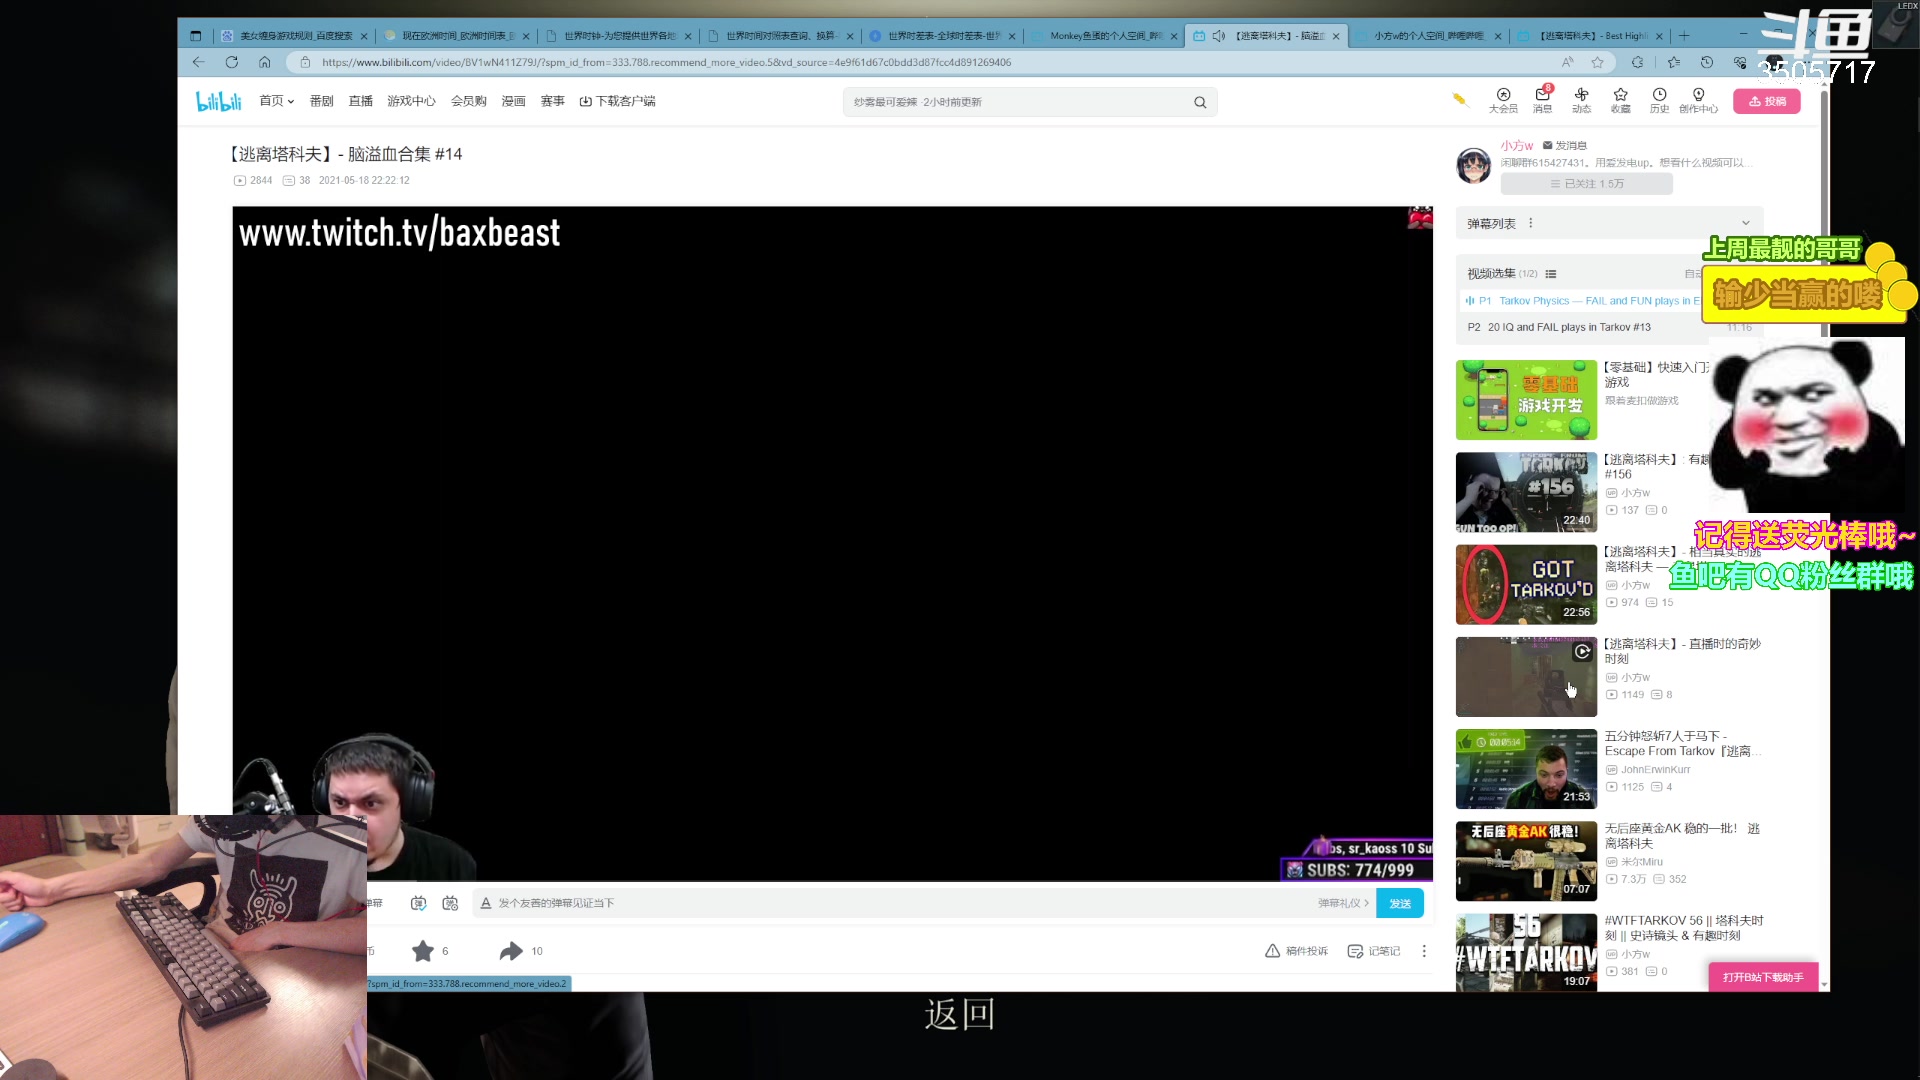The image size is (1920, 1080).
Task: Open browser essentials heart icon
Action: click(1740, 62)
